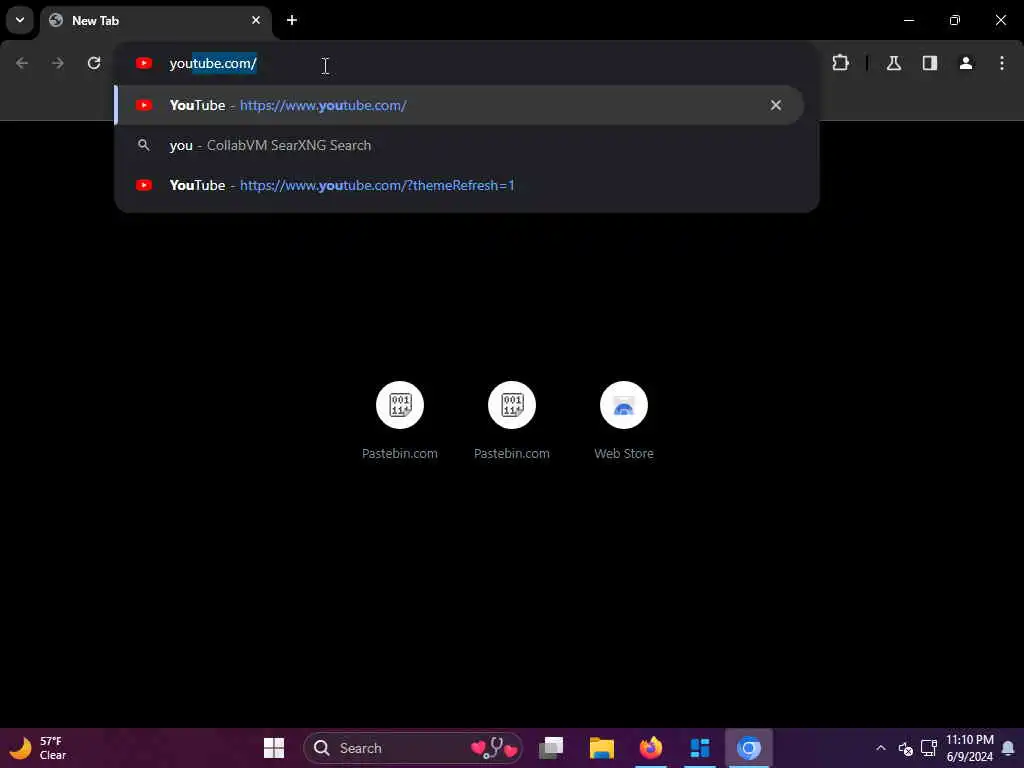This screenshot has width=1024, height=768.
Task: Open Task View on the taskbar
Action: pyautogui.click(x=551, y=748)
